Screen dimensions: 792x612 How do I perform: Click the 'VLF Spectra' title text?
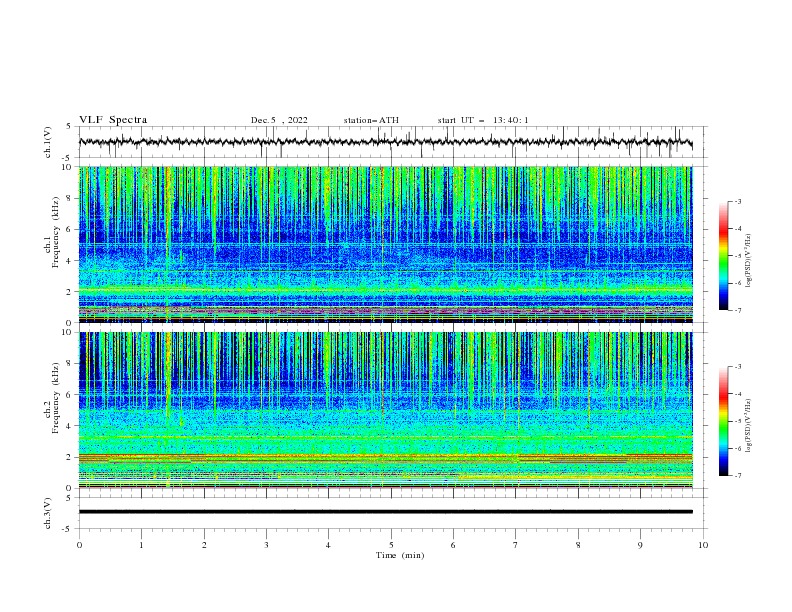coord(113,120)
